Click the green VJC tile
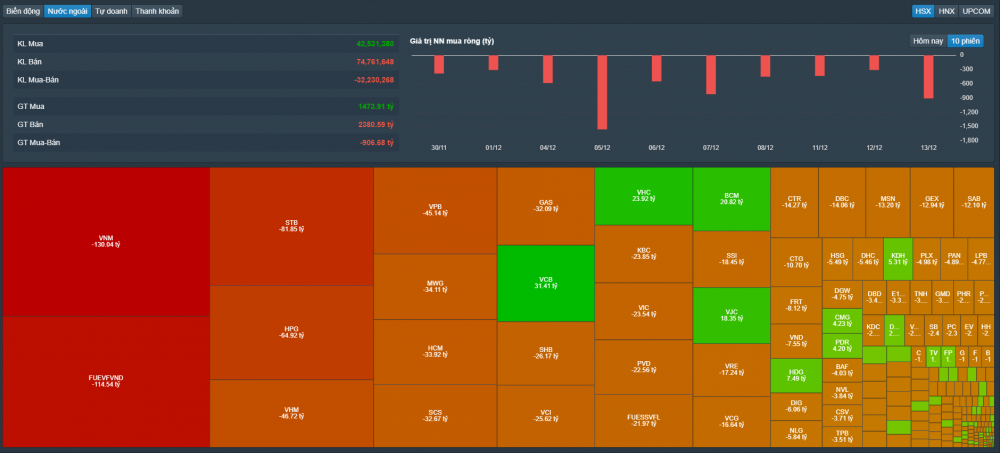The height and width of the screenshot is (453, 1000). click(732, 315)
